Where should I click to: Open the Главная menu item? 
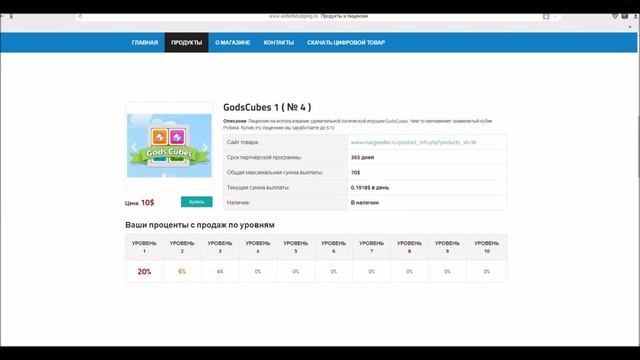(144, 42)
